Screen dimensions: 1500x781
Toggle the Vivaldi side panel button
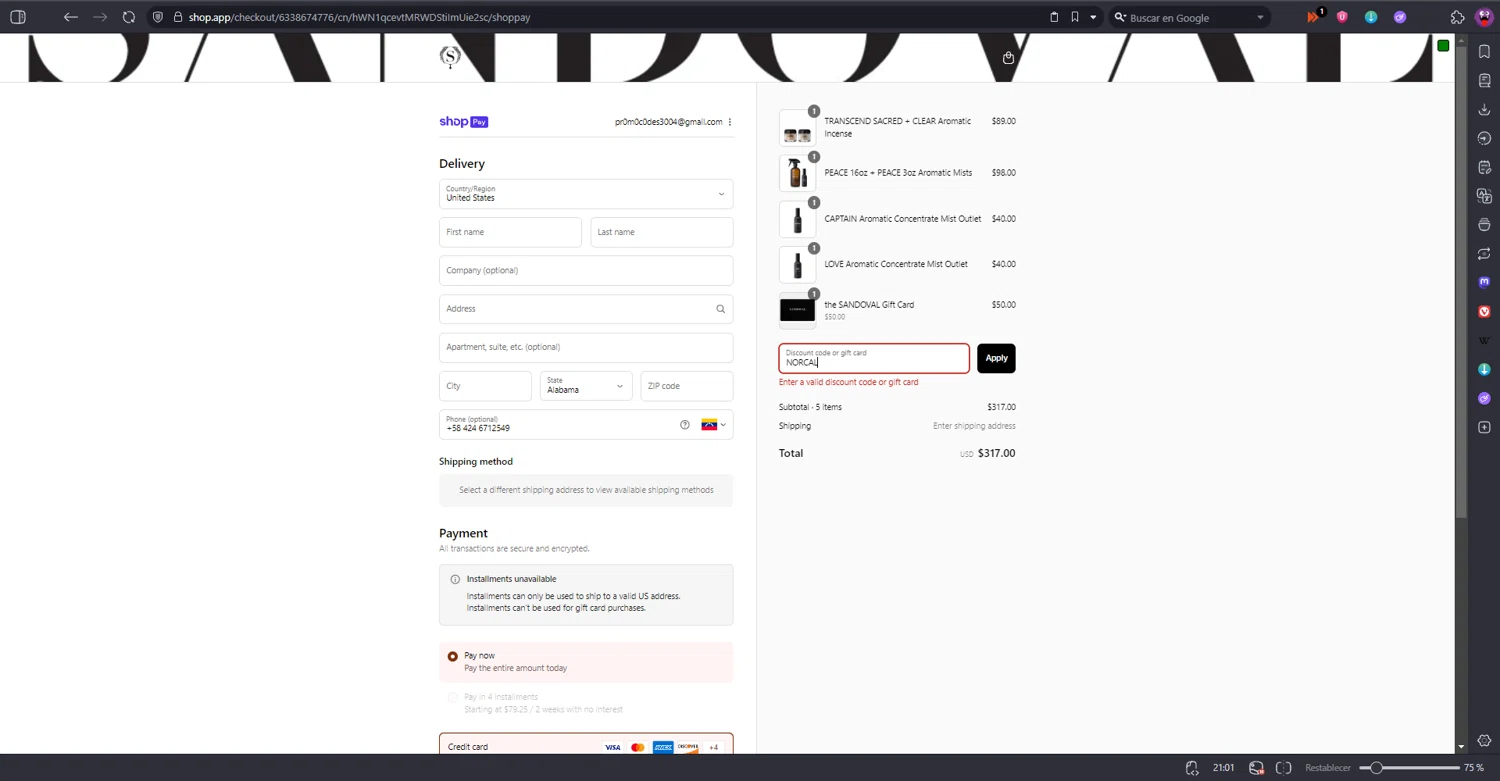click(x=17, y=17)
